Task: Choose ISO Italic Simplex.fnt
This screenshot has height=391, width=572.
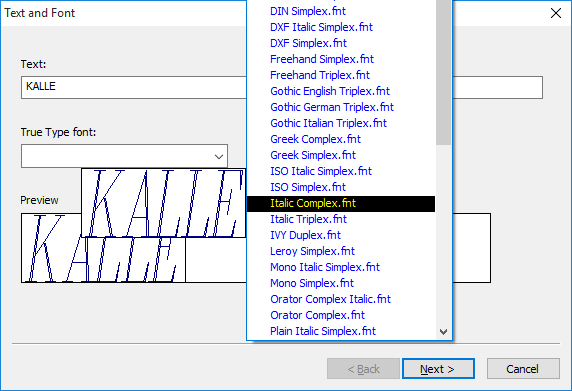Action: click(x=341, y=171)
